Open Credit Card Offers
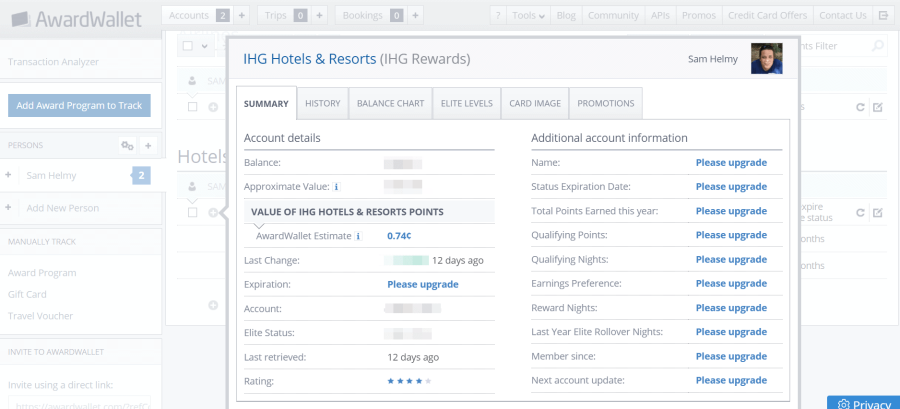Image resolution: width=900 pixels, height=409 pixels. (767, 15)
